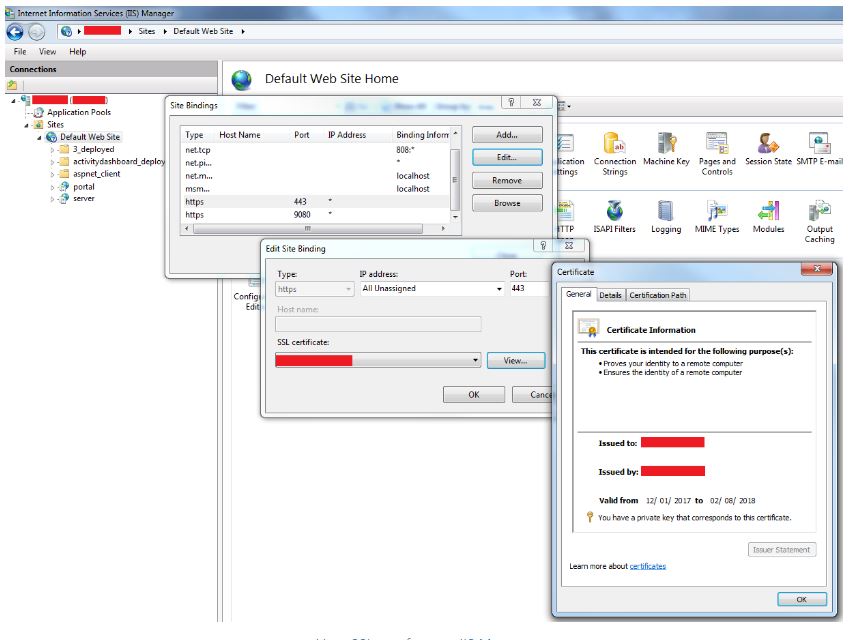
Task: Expand the 3_deployed folder node
Action: (53, 149)
